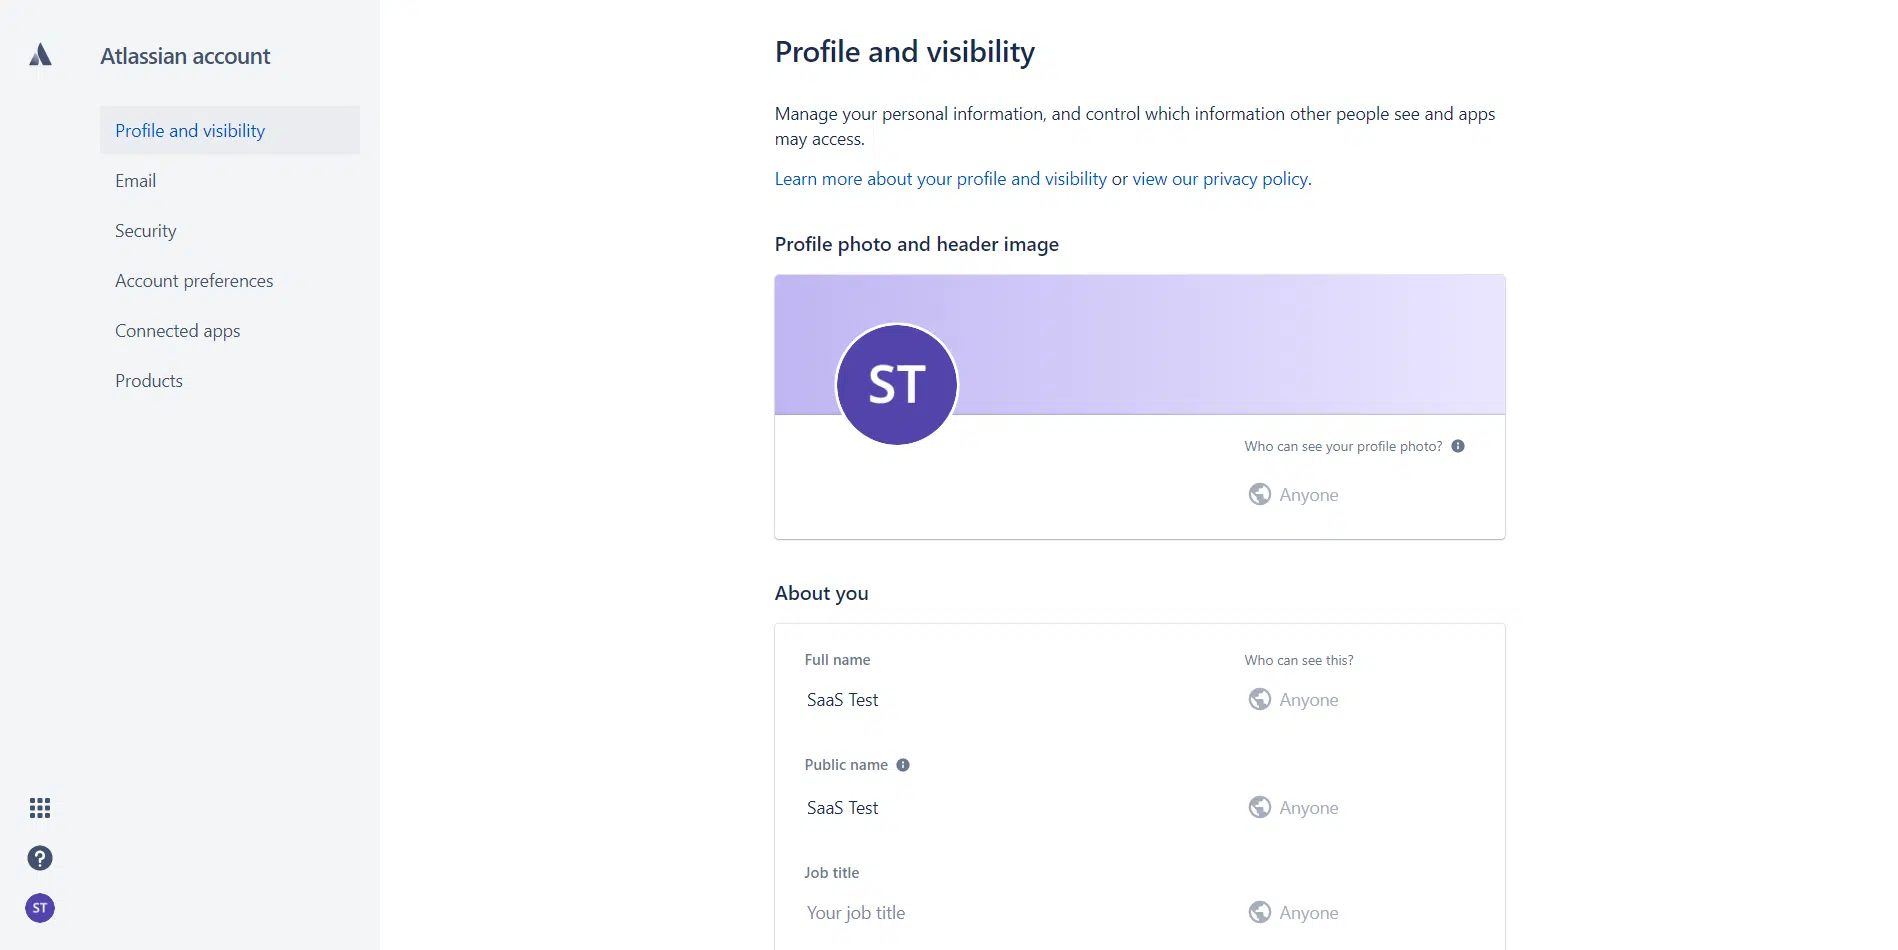Navigate to Connected apps
1898x950 pixels.
point(178,331)
